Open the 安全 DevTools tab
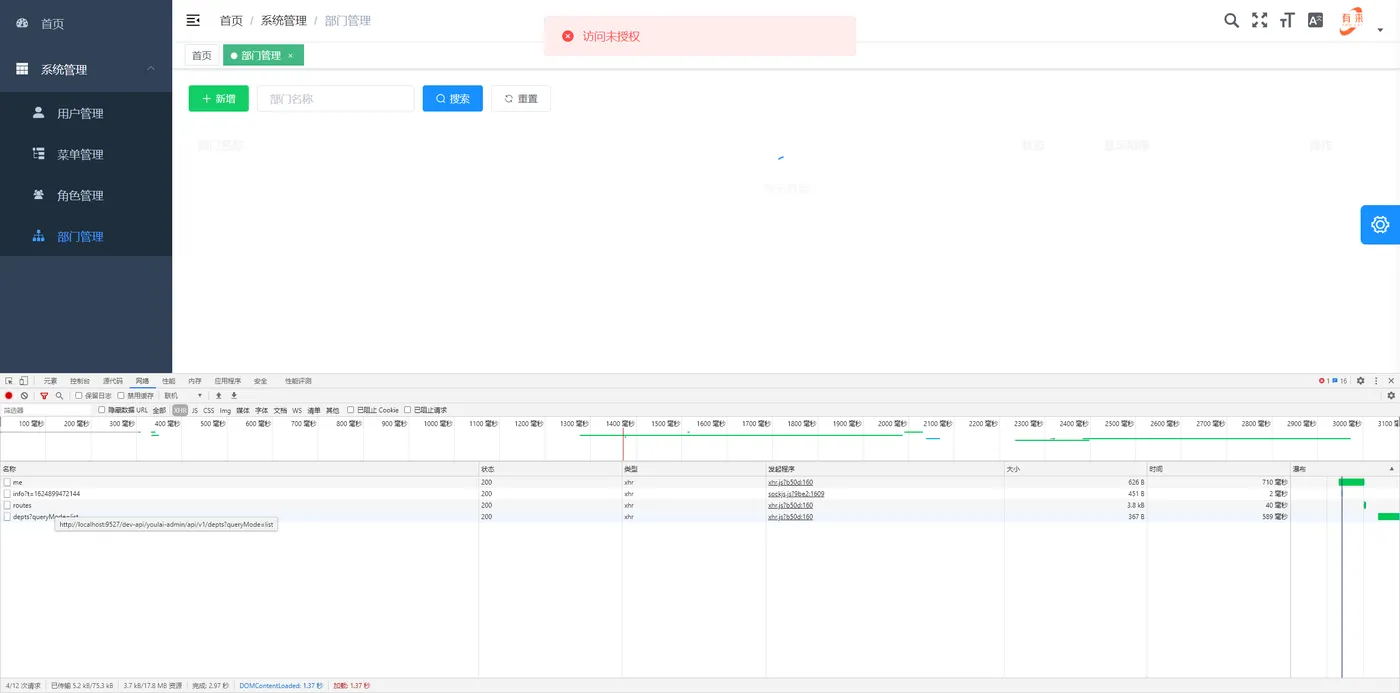 pyautogui.click(x=260, y=381)
